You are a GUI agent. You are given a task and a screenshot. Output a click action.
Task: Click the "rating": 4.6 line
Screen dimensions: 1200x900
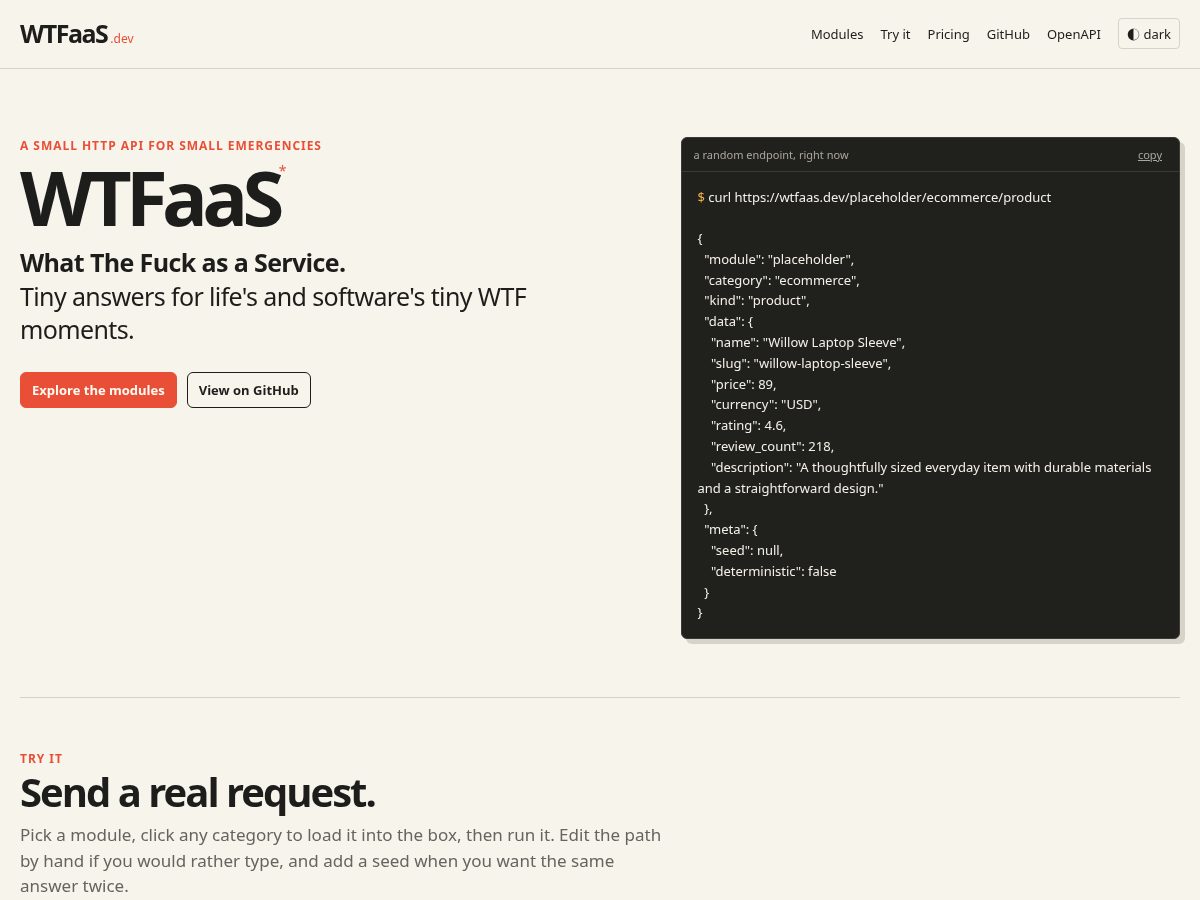point(748,425)
